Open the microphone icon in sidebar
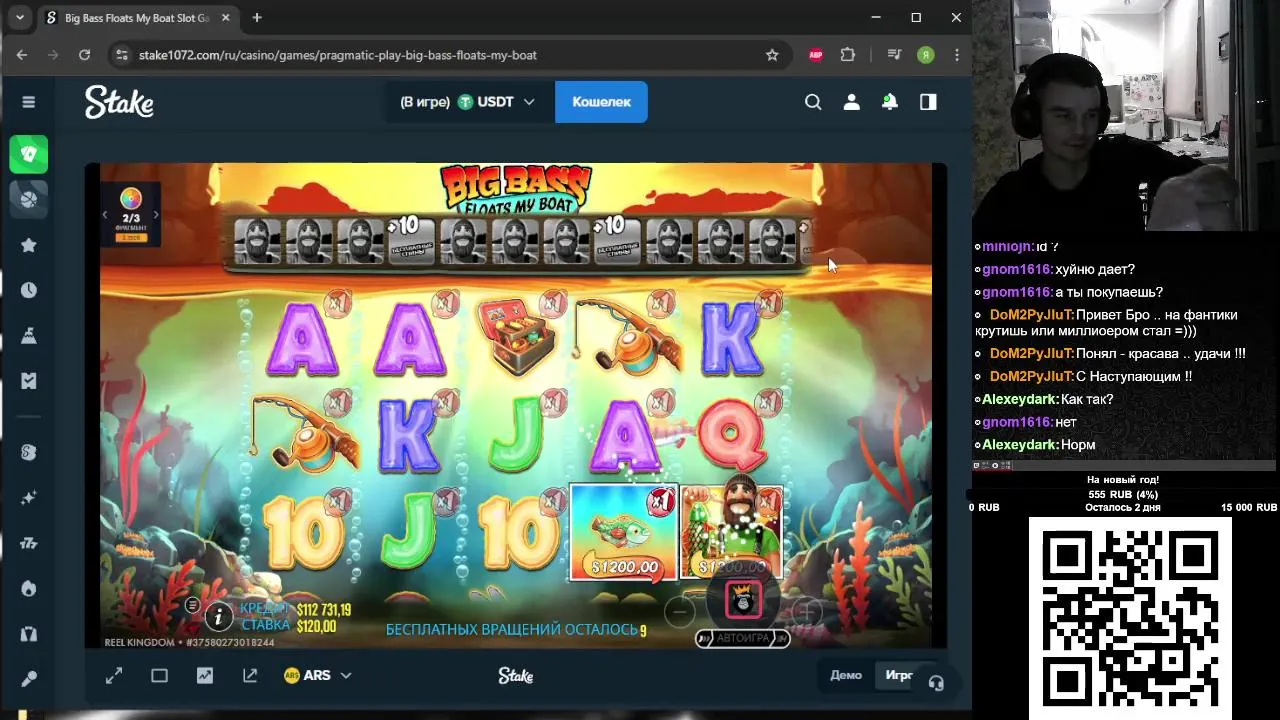1280x720 pixels. point(29,679)
